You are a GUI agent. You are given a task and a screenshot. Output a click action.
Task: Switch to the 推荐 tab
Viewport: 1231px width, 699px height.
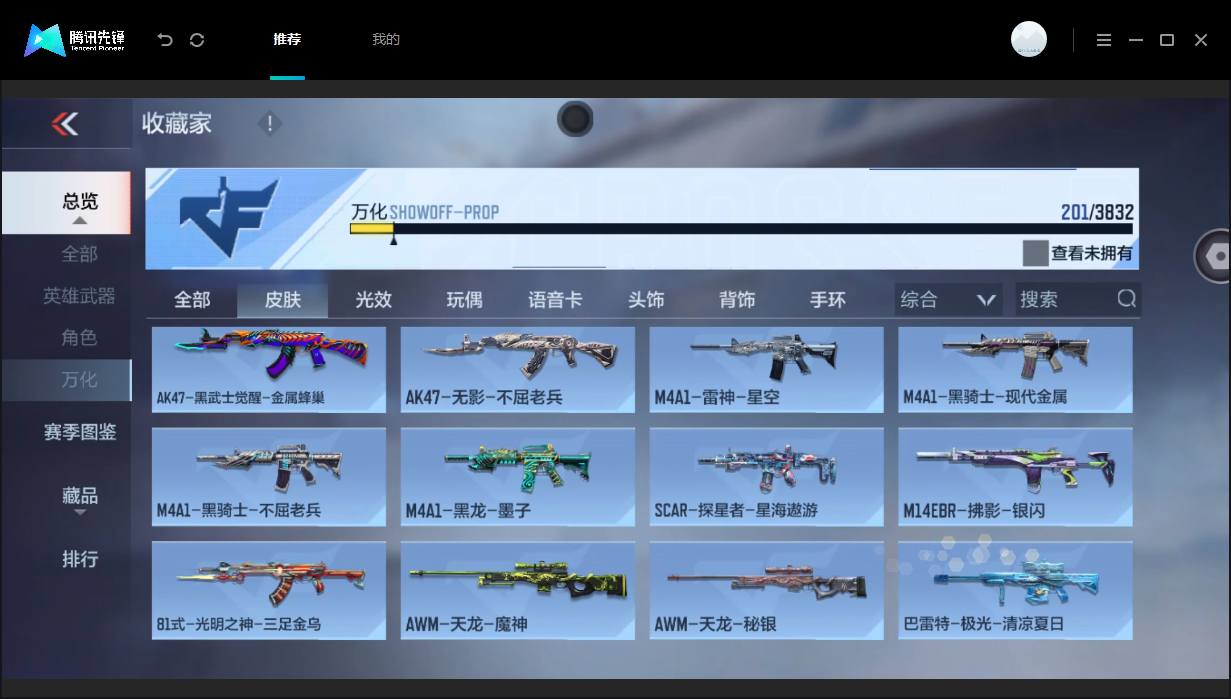coord(287,40)
